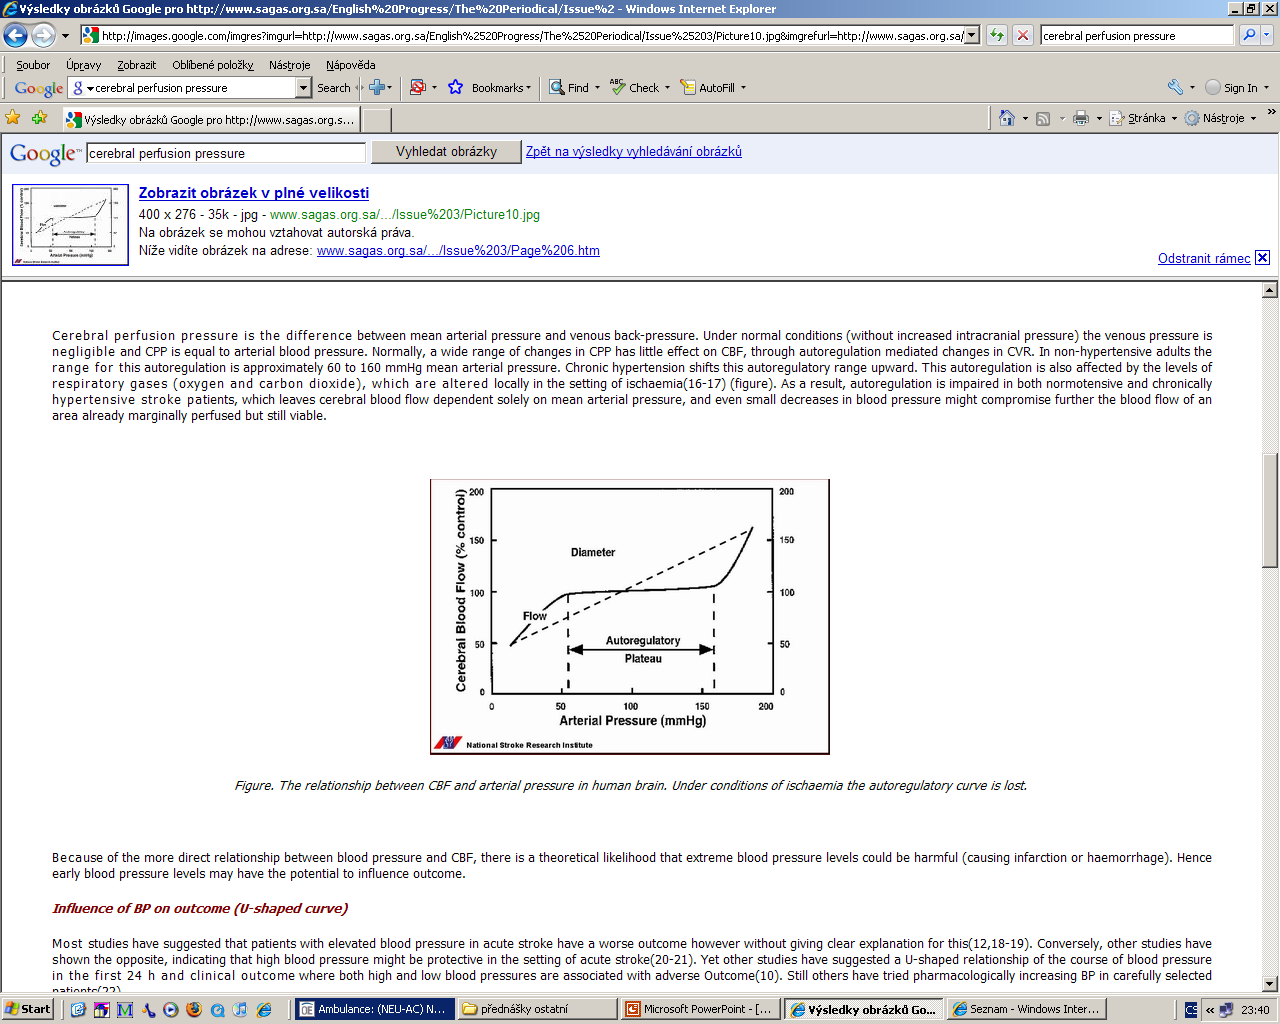This screenshot has height=1024, width=1280.
Task: Click Google Toolbar popup blocker icon
Action: point(418,88)
